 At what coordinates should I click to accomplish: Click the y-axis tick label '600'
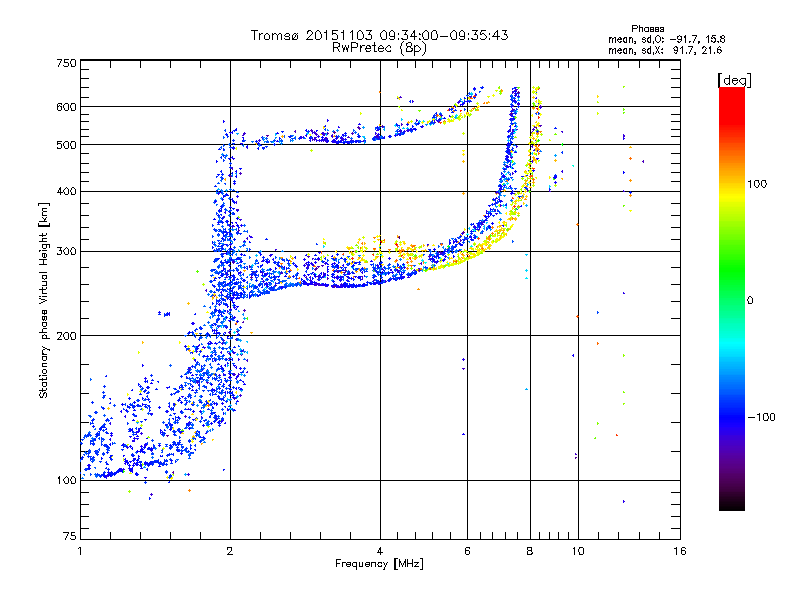coord(66,107)
